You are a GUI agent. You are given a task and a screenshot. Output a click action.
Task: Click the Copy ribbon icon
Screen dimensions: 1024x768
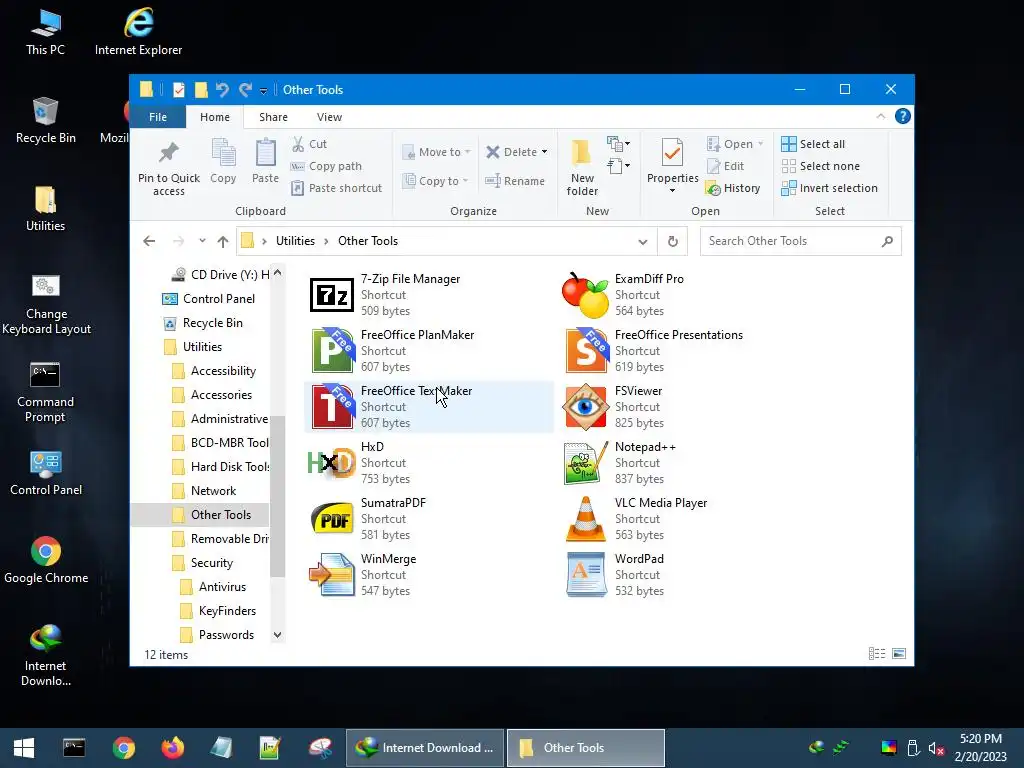tap(223, 153)
